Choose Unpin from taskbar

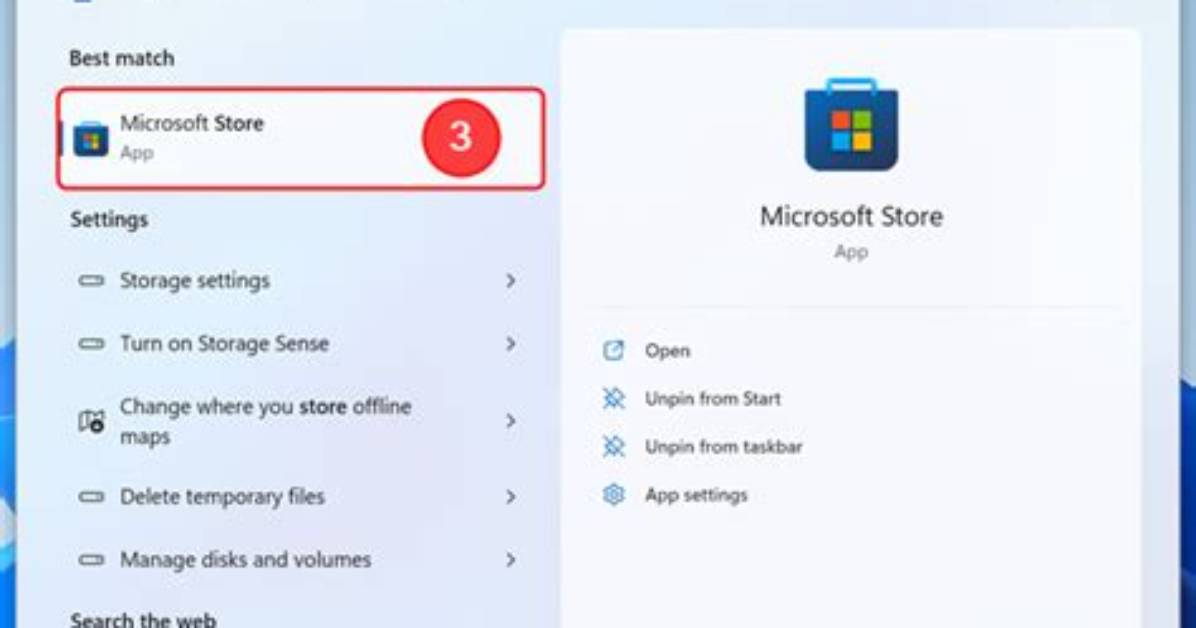pyautogui.click(x=723, y=446)
